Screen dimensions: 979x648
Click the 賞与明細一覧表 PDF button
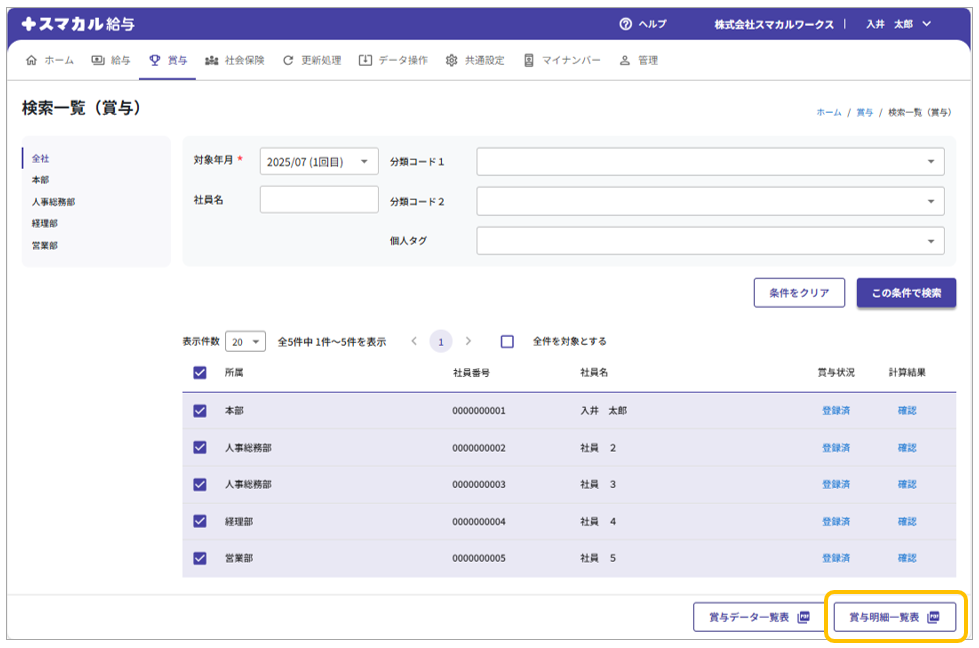point(895,617)
